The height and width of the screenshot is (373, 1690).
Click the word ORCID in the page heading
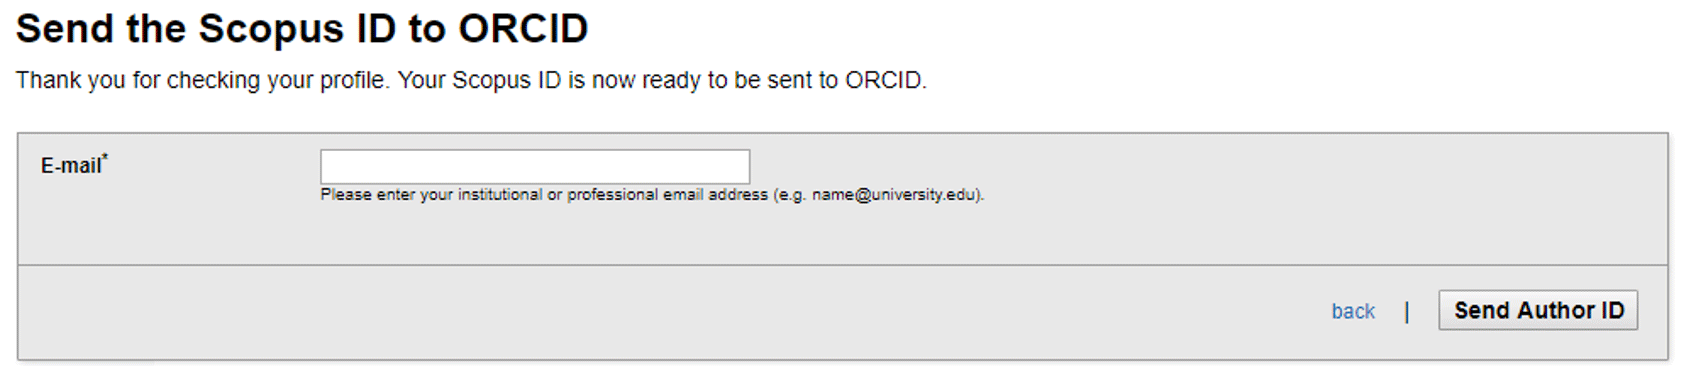(523, 29)
